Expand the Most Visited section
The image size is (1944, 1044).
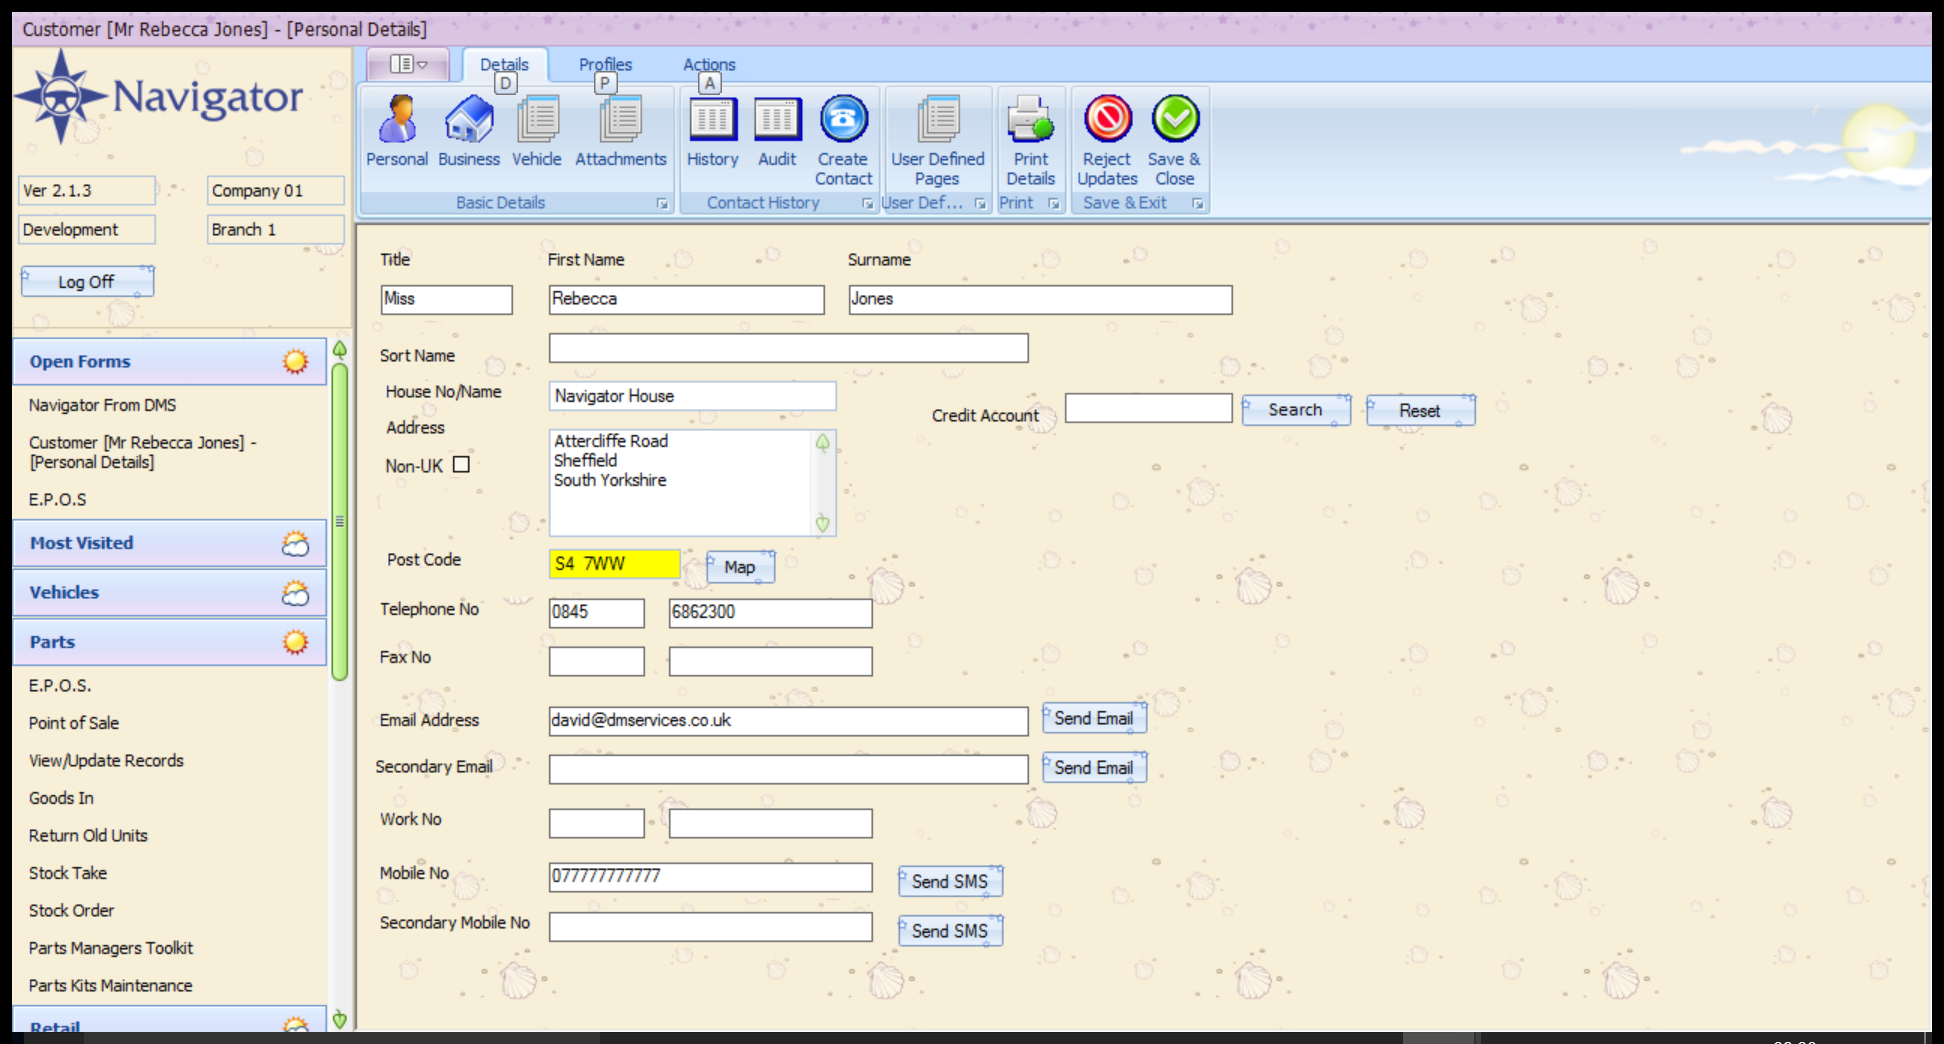[169, 543]
